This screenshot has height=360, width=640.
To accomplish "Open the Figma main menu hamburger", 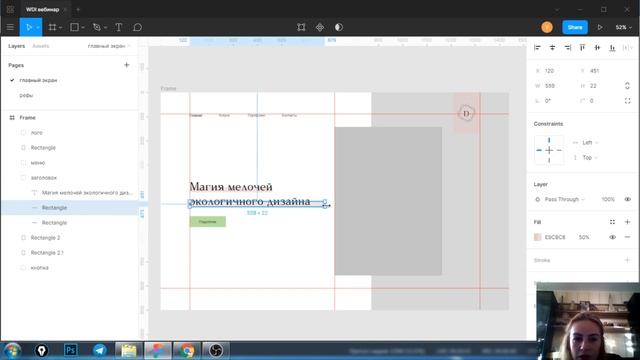I will tap(10, 27).
